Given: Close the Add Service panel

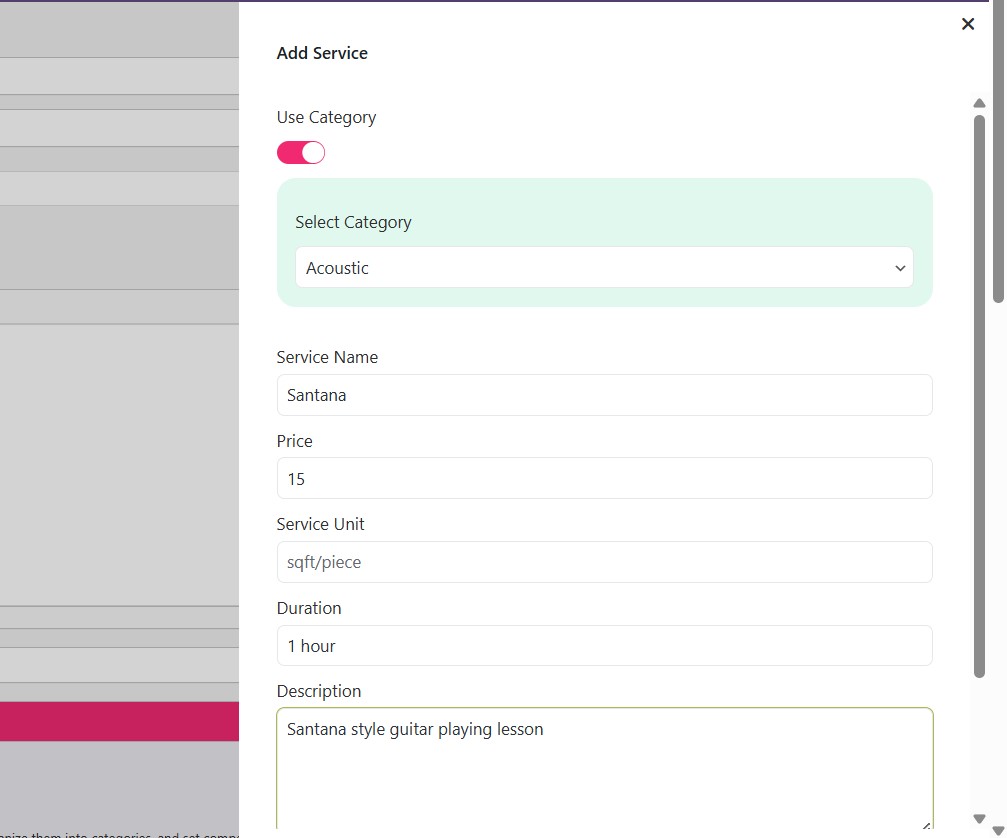Looking at the screenshot, I should pos(967,24).
